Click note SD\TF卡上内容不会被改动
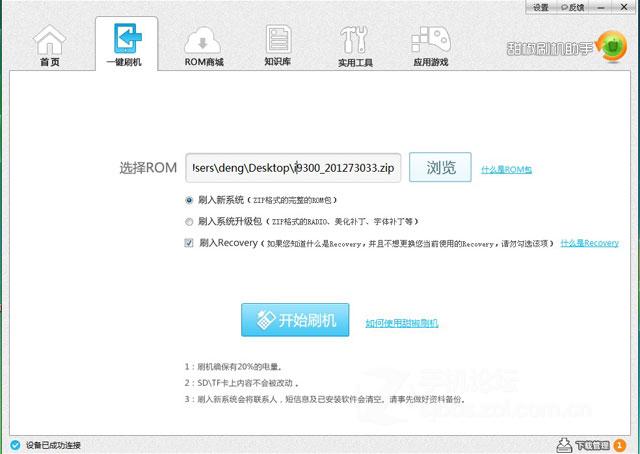The height and width of the screenshot is (454, 640). click(x=242, y=383)
